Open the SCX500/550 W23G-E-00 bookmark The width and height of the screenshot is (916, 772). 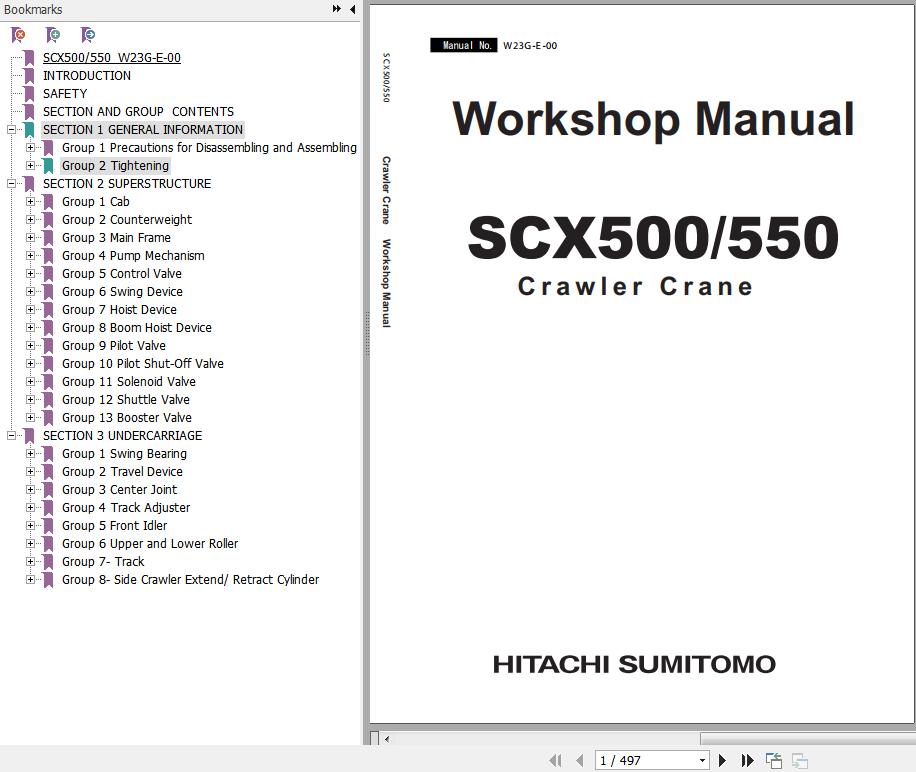[112, 58]
